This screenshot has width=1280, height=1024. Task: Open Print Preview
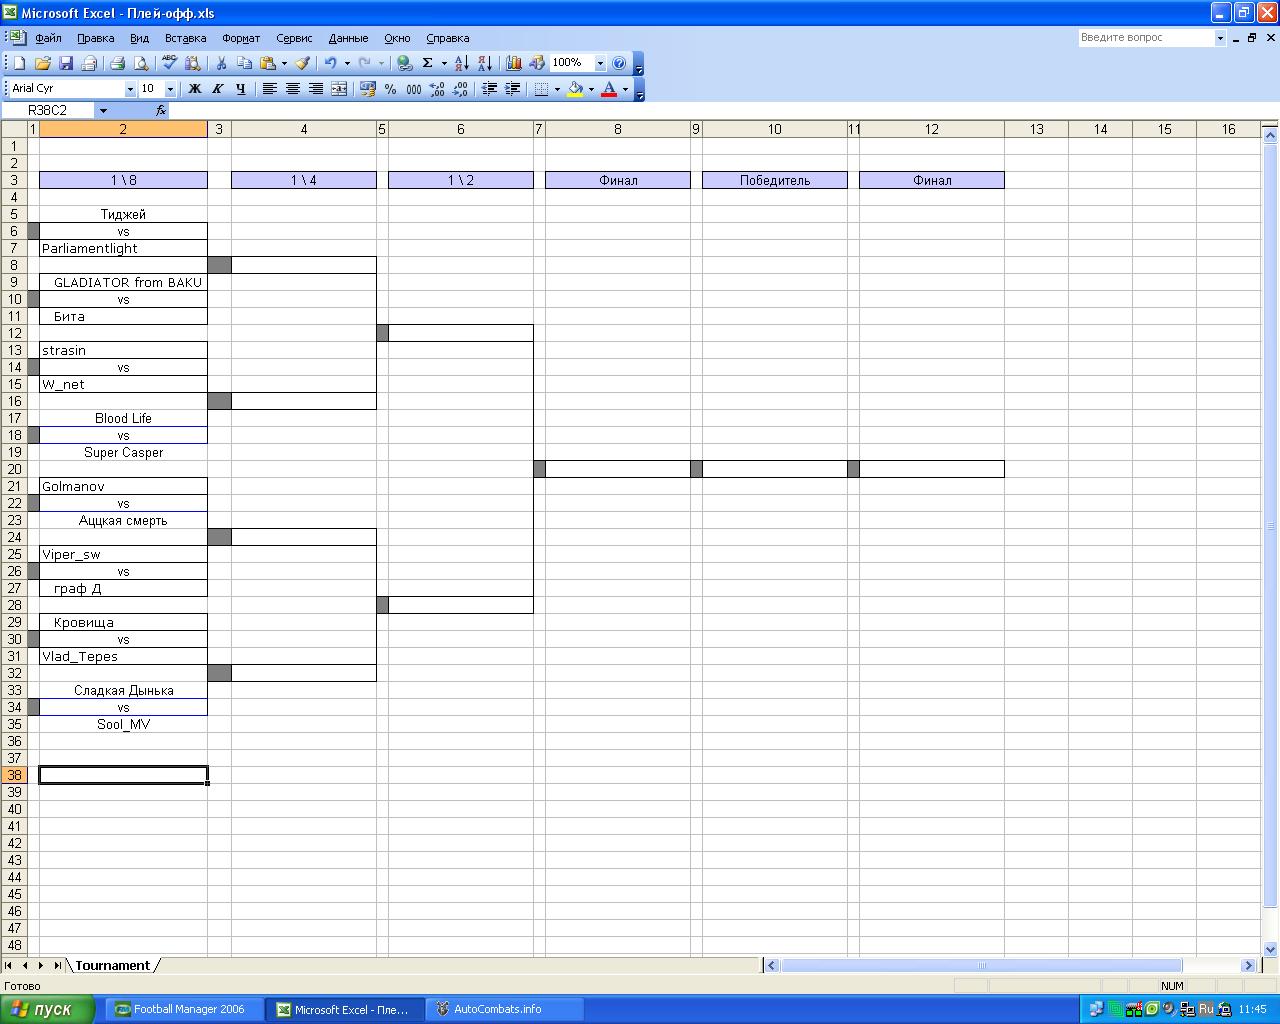pos(141,63)
